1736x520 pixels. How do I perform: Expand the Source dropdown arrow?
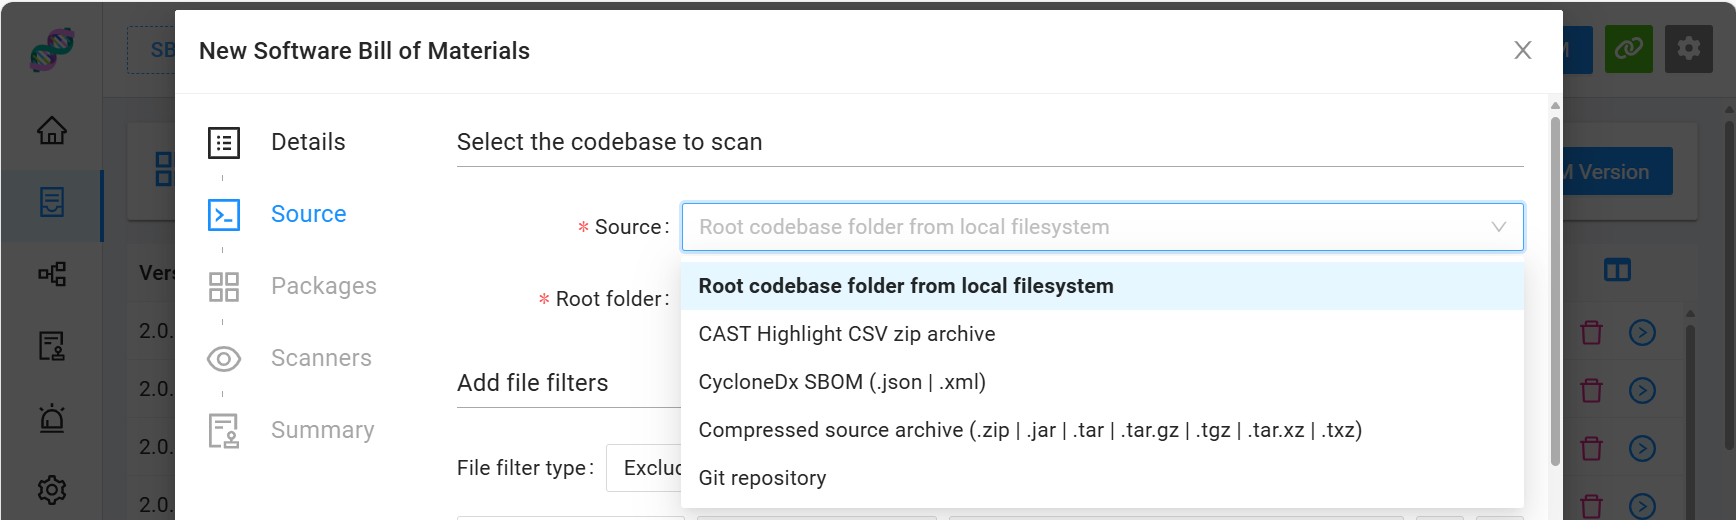tap(1498, 227)
